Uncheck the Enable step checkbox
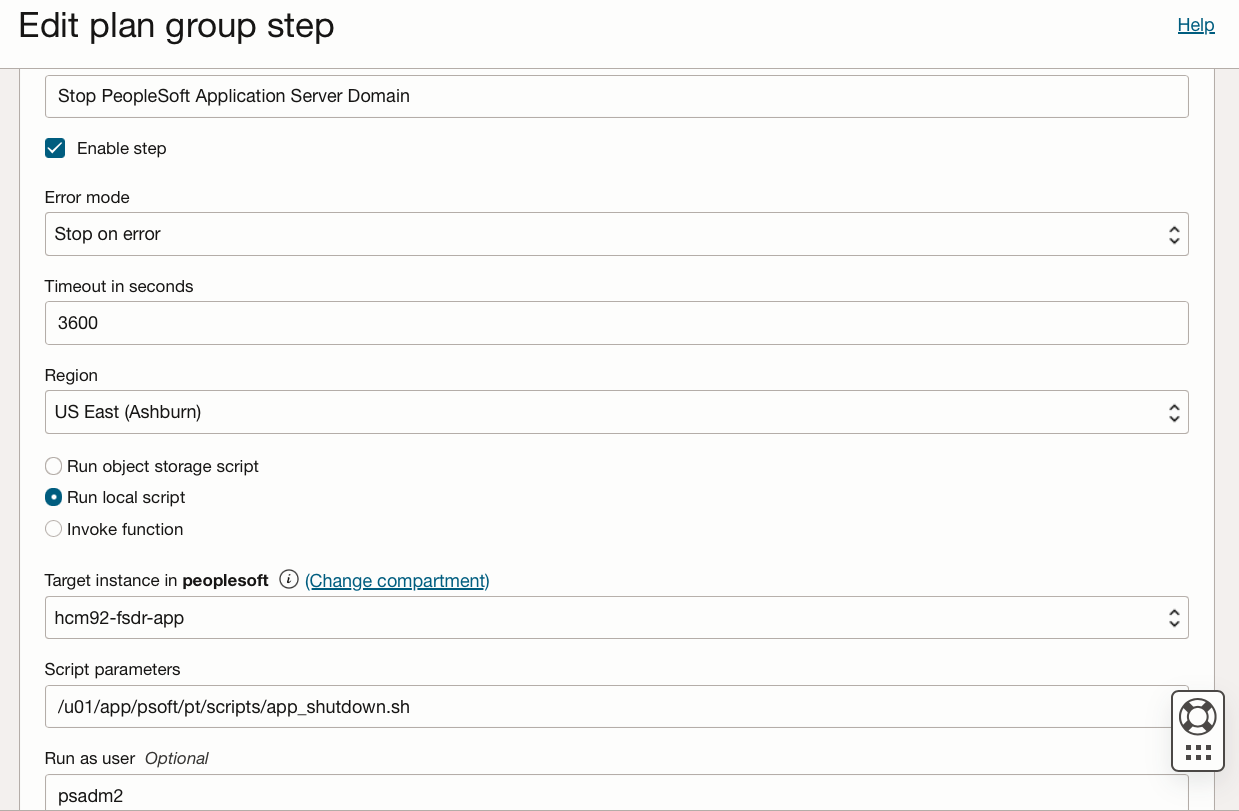 pyautogui.click(x=55, y=148)
